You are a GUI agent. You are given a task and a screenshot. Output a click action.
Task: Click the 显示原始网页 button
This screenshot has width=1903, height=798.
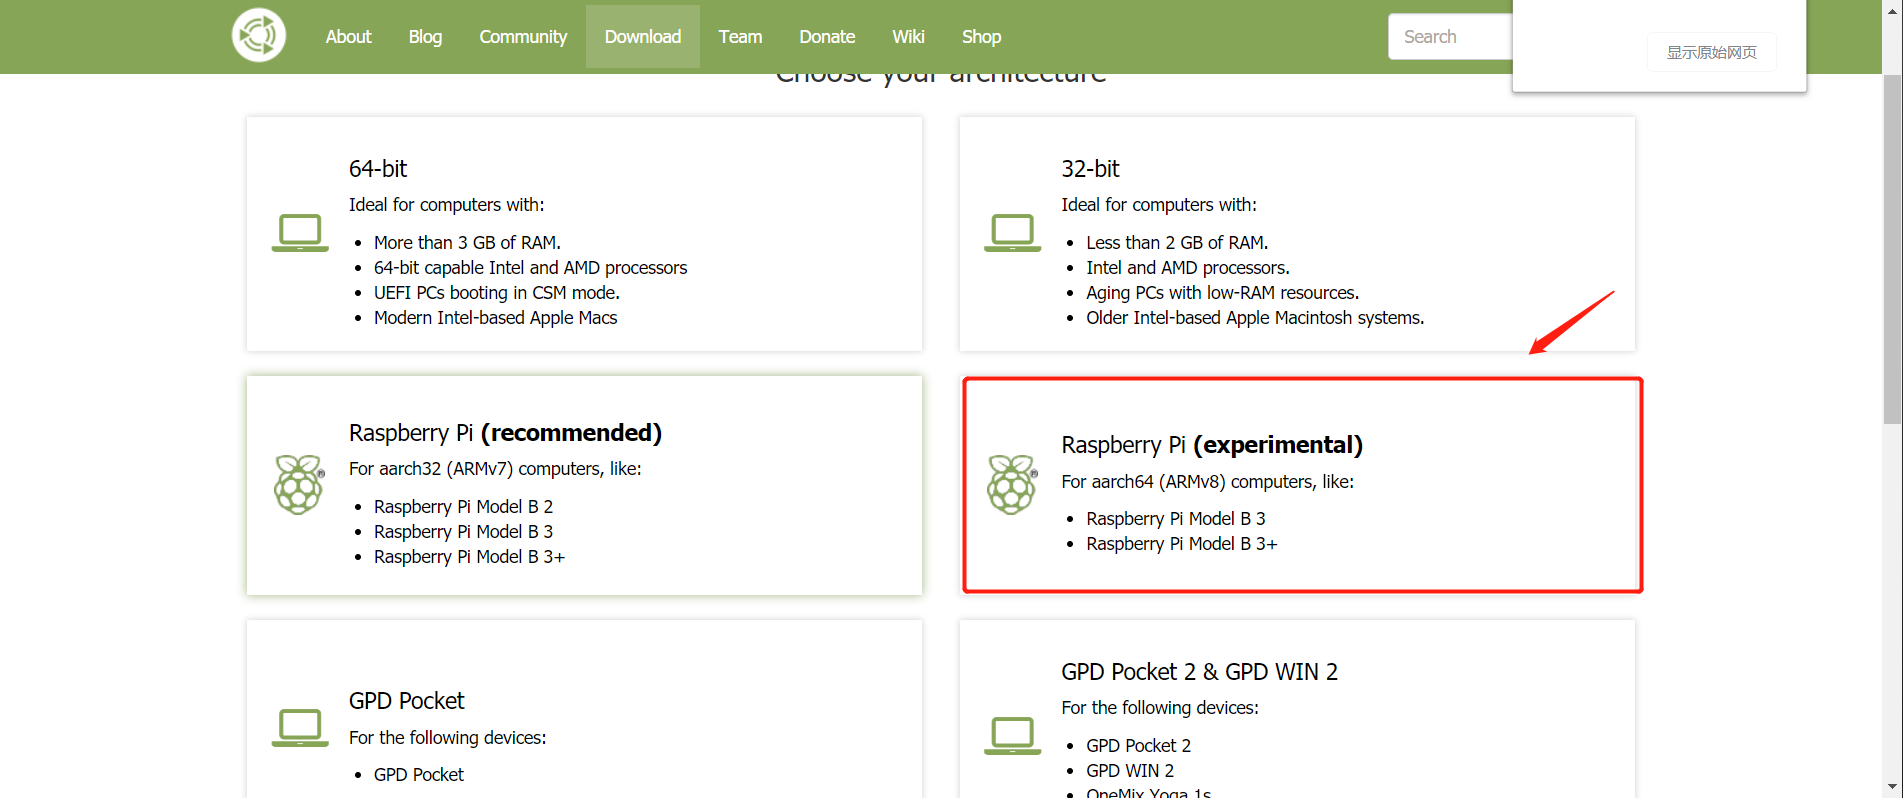1711,52
